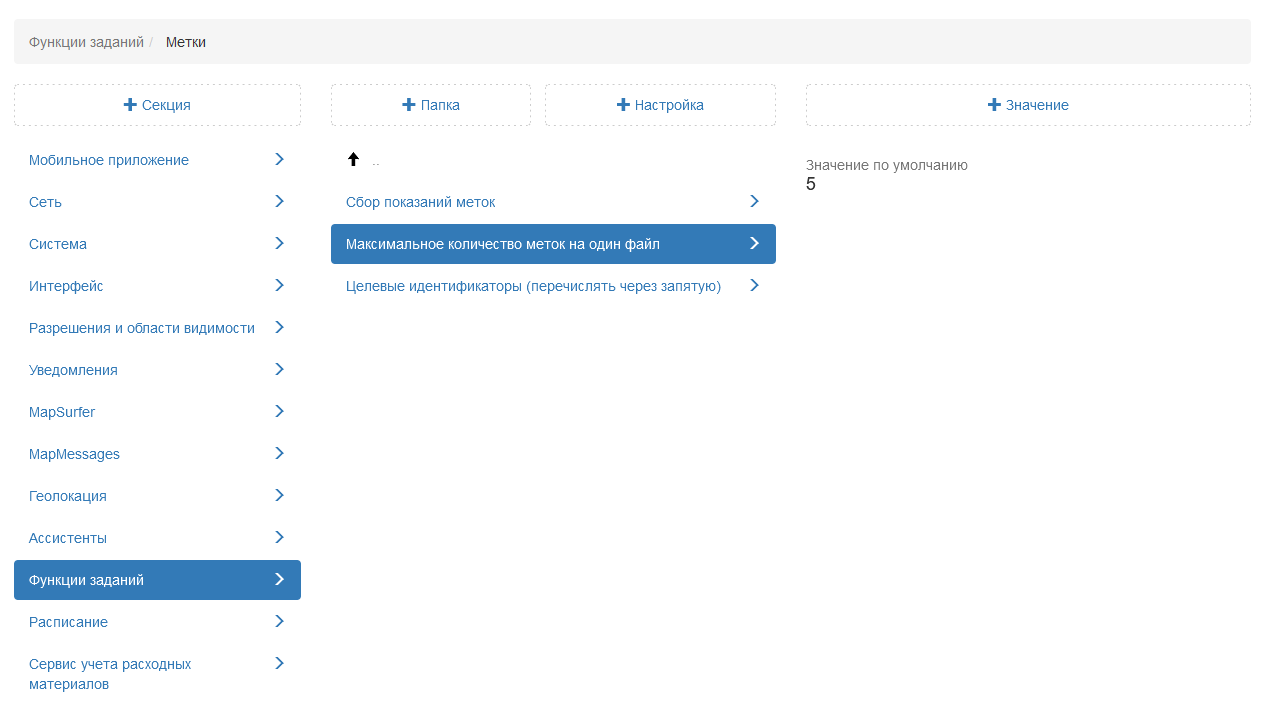Expand chevron next to Разрешения и области видимости
This screenshot has height=712, width=1266.
(279, 327)
